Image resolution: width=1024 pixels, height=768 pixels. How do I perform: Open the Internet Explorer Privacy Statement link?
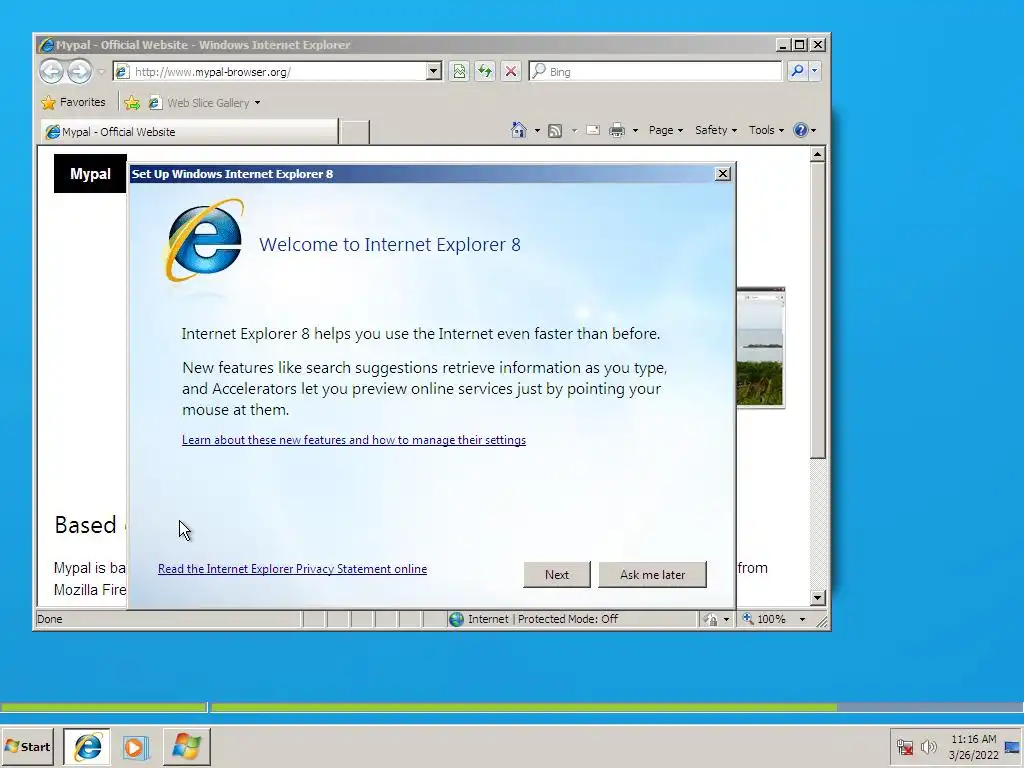tap(293, 569)
